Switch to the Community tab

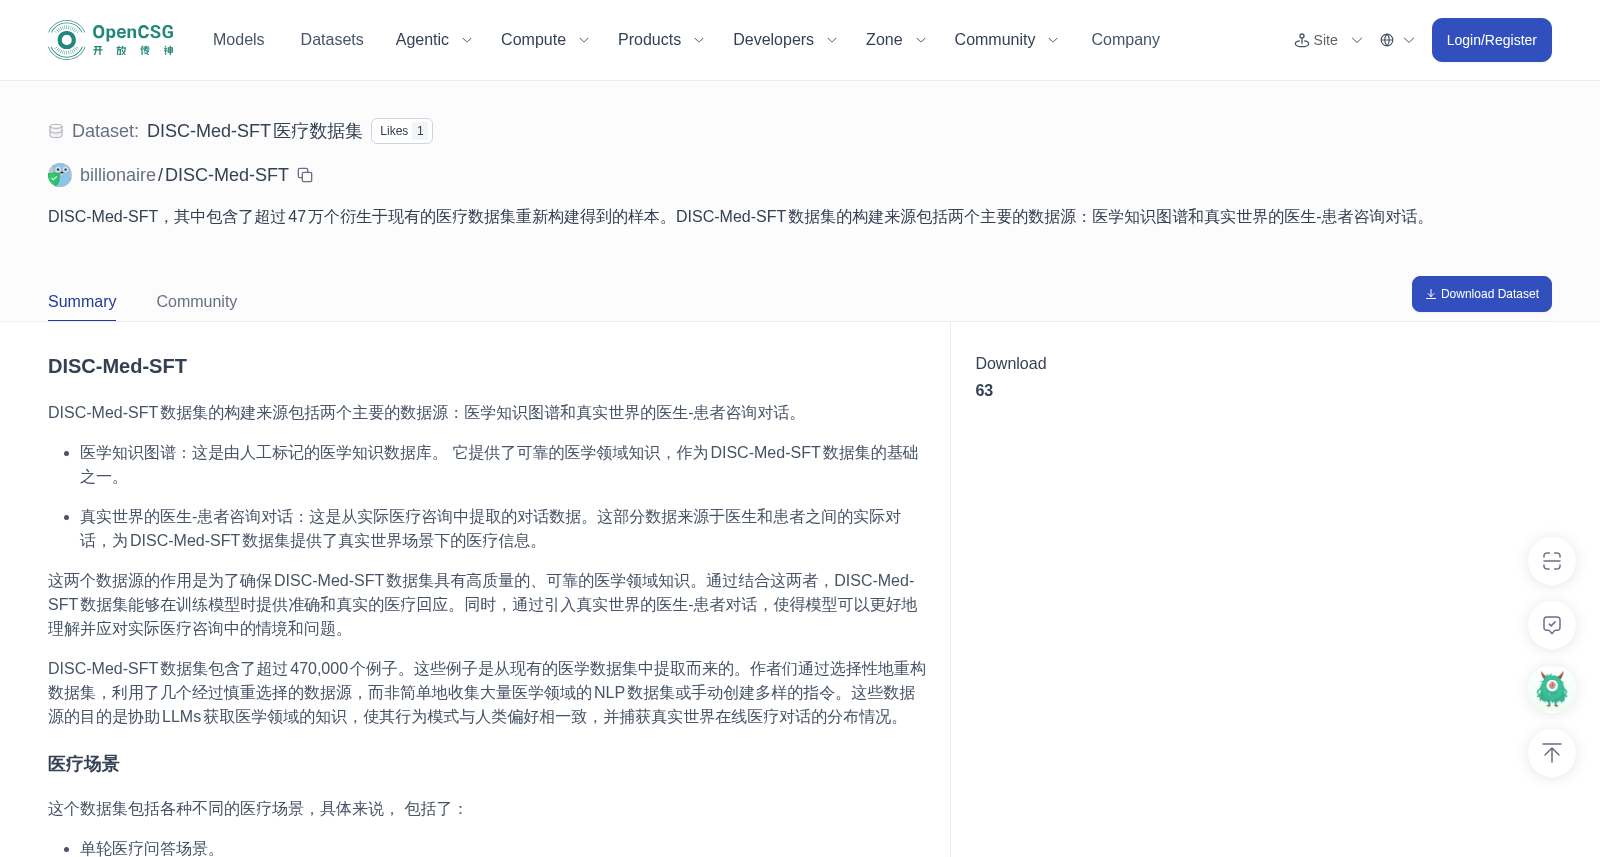197,302
